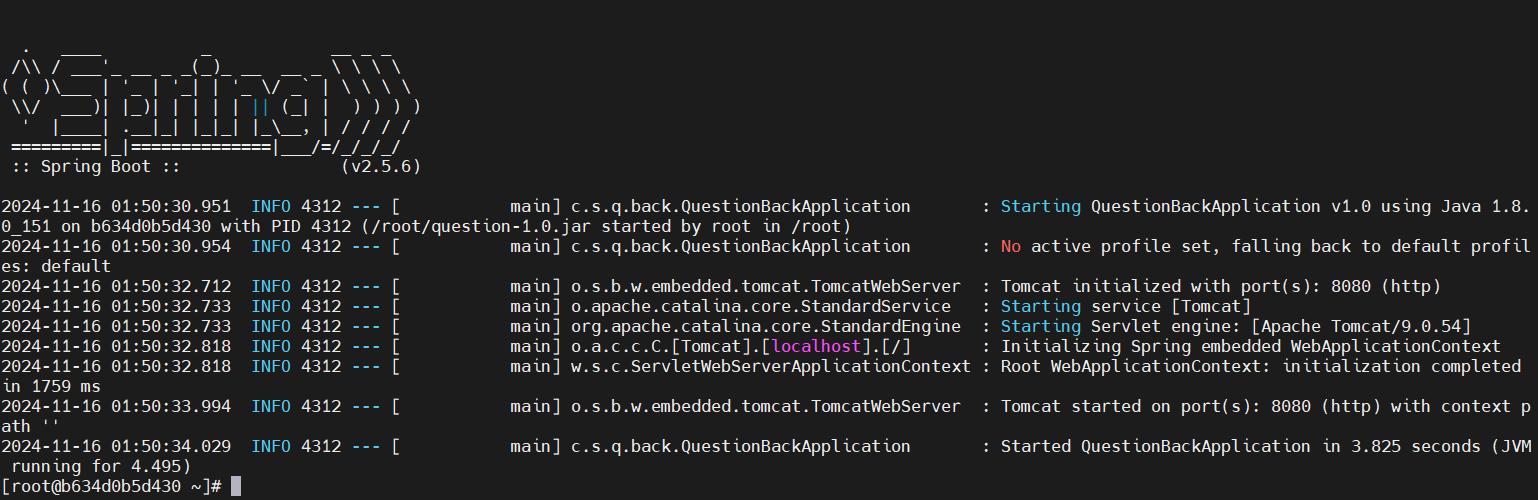The height and width of the screenshot is (500, 1538).
Task: Click the red "No" word in the profile message
Action: pyautogui.click(x=1011, y=247)
